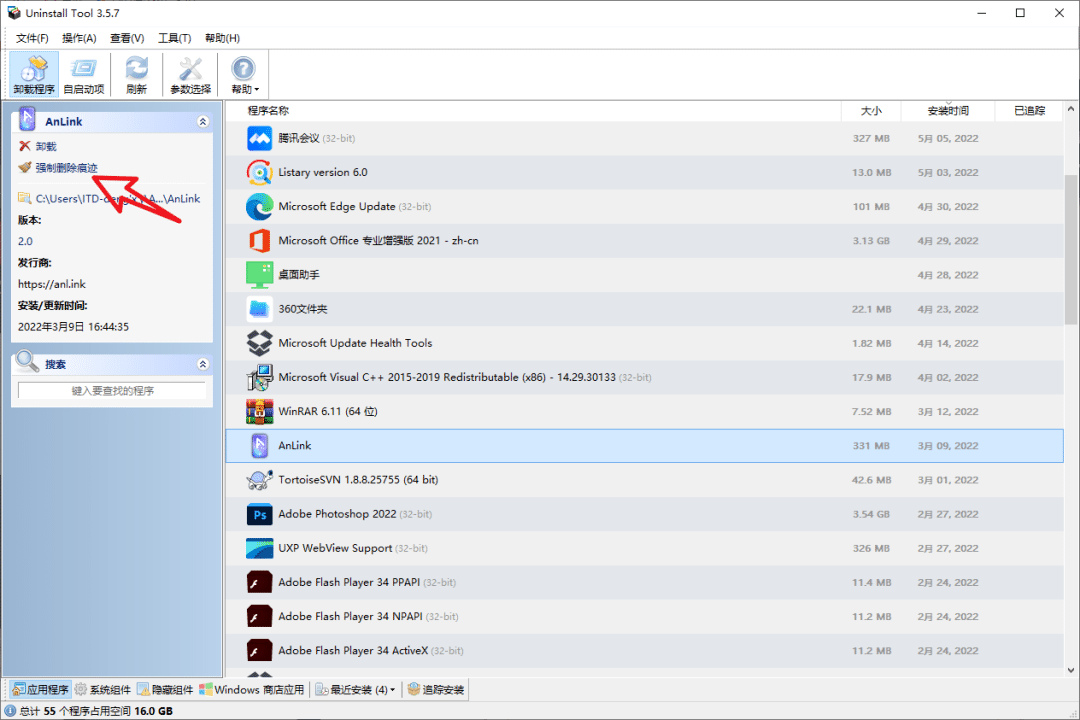1080x720 pixels.
Task: Select the WinRAR 6.11 icon
Action: pyautogui.click(x=259, y=411)
